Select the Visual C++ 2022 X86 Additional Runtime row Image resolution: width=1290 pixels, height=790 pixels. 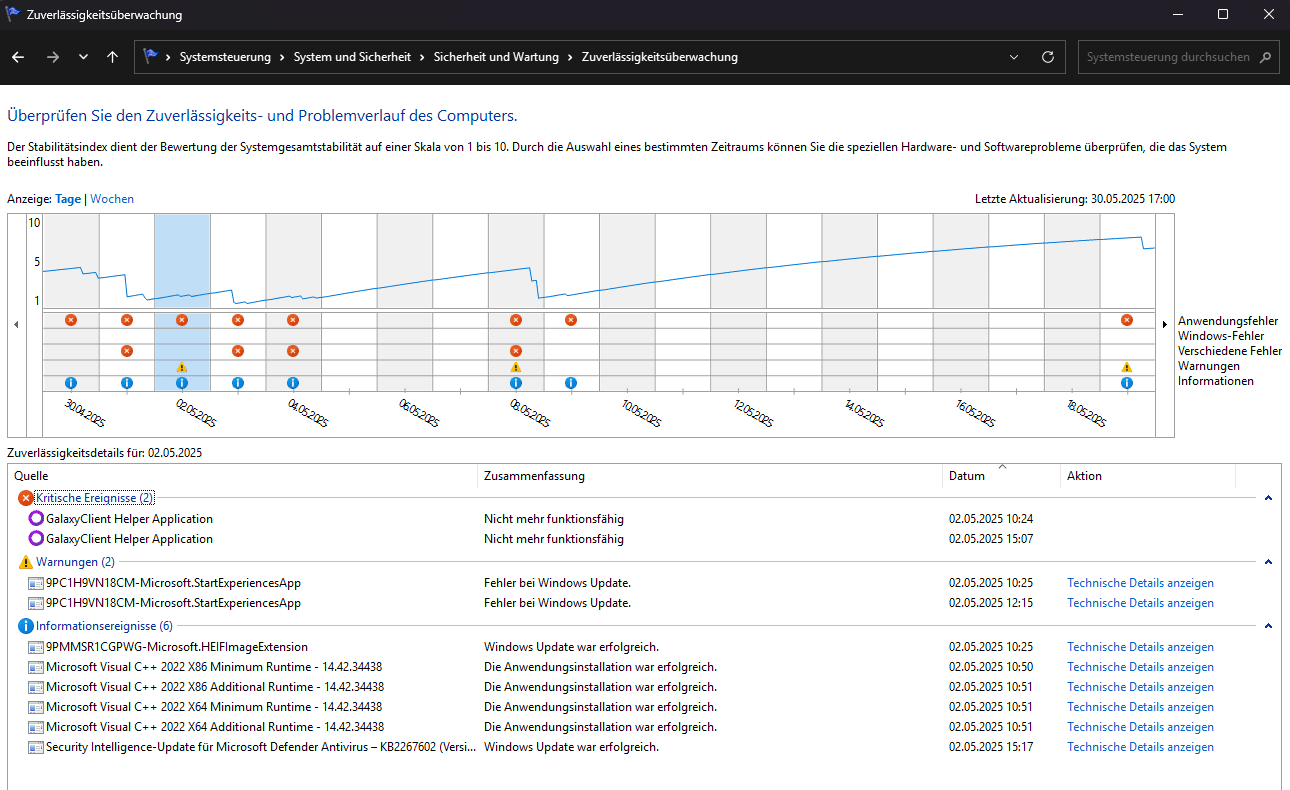point(644,687)
